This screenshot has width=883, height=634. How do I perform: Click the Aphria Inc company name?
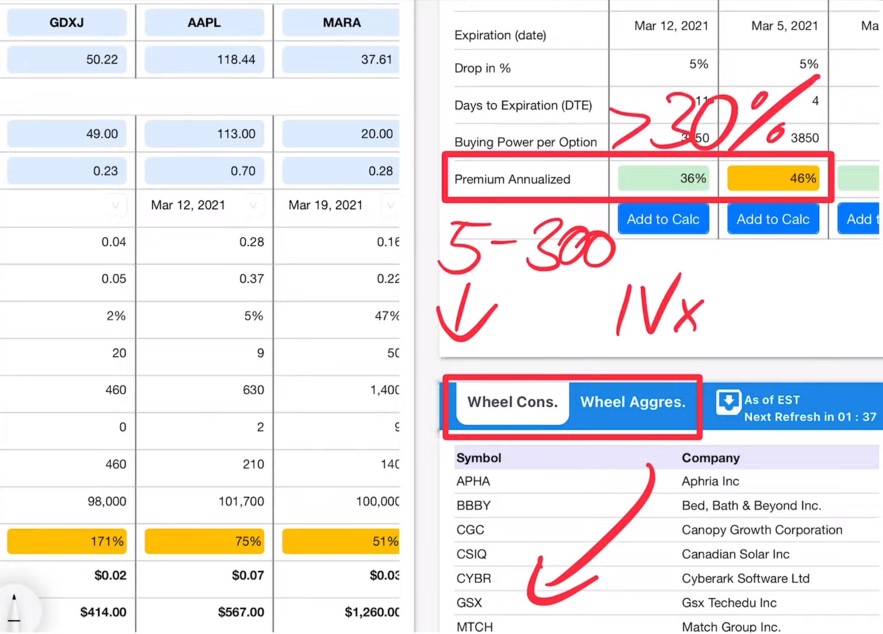710,481
